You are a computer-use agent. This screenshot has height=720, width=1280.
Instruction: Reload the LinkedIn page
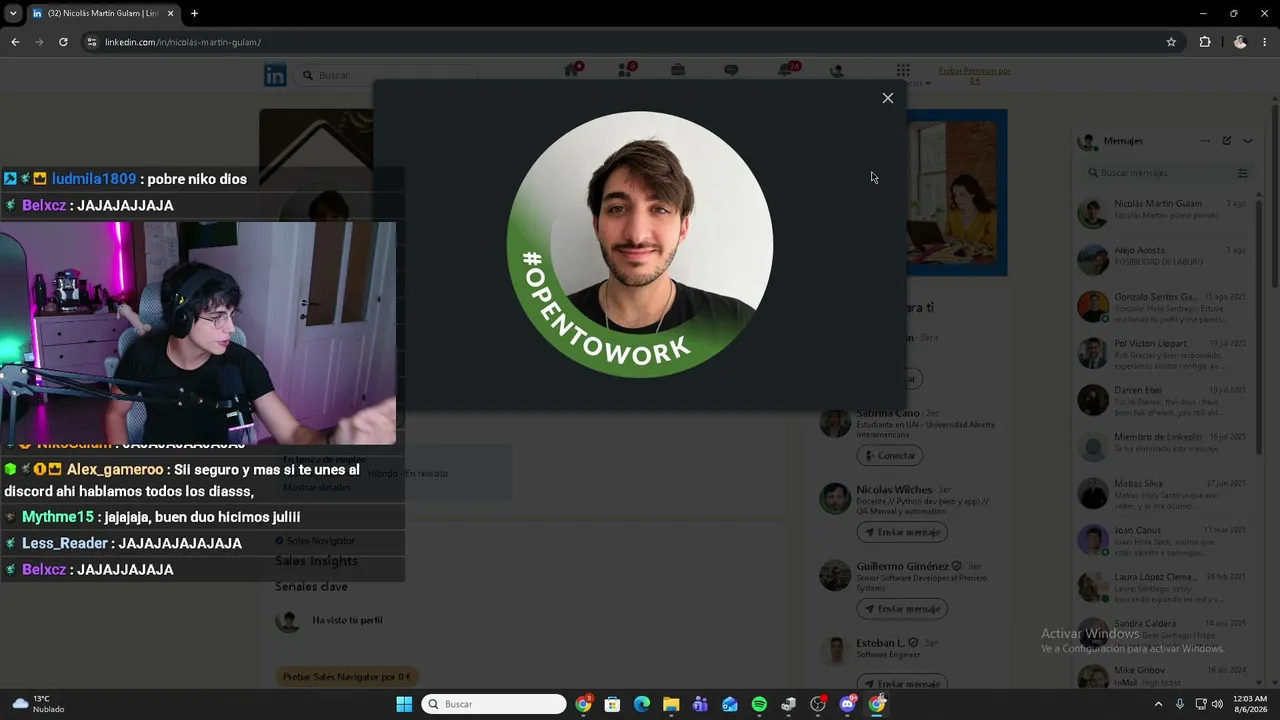[x=63, y=42]
